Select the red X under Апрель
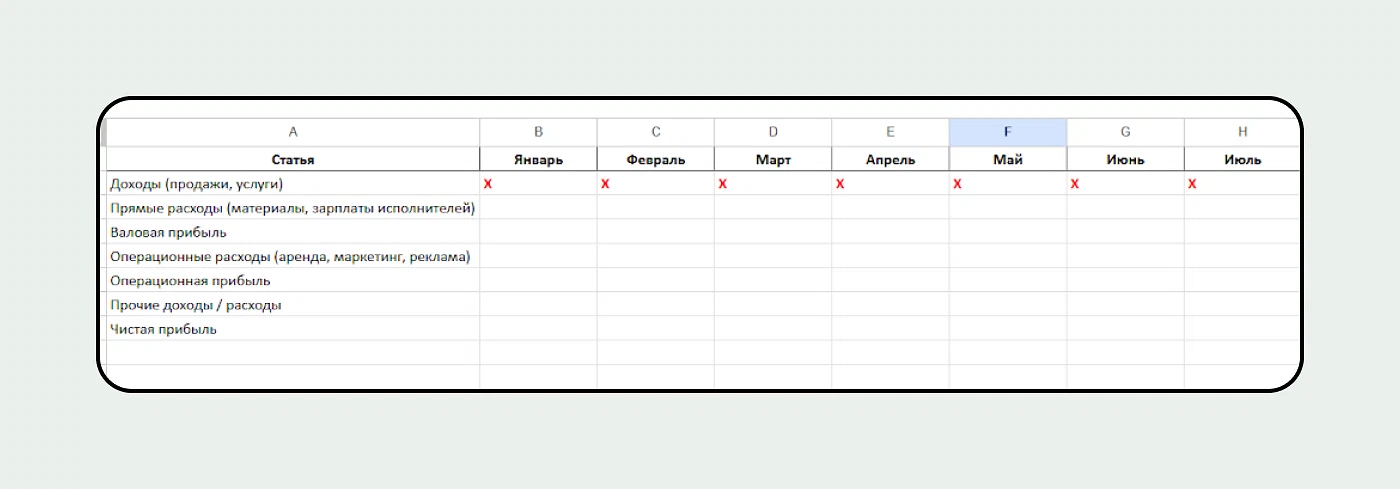The width and height of the screenshot is (1400, 489). pyautogui.click(x=840, y=184)
